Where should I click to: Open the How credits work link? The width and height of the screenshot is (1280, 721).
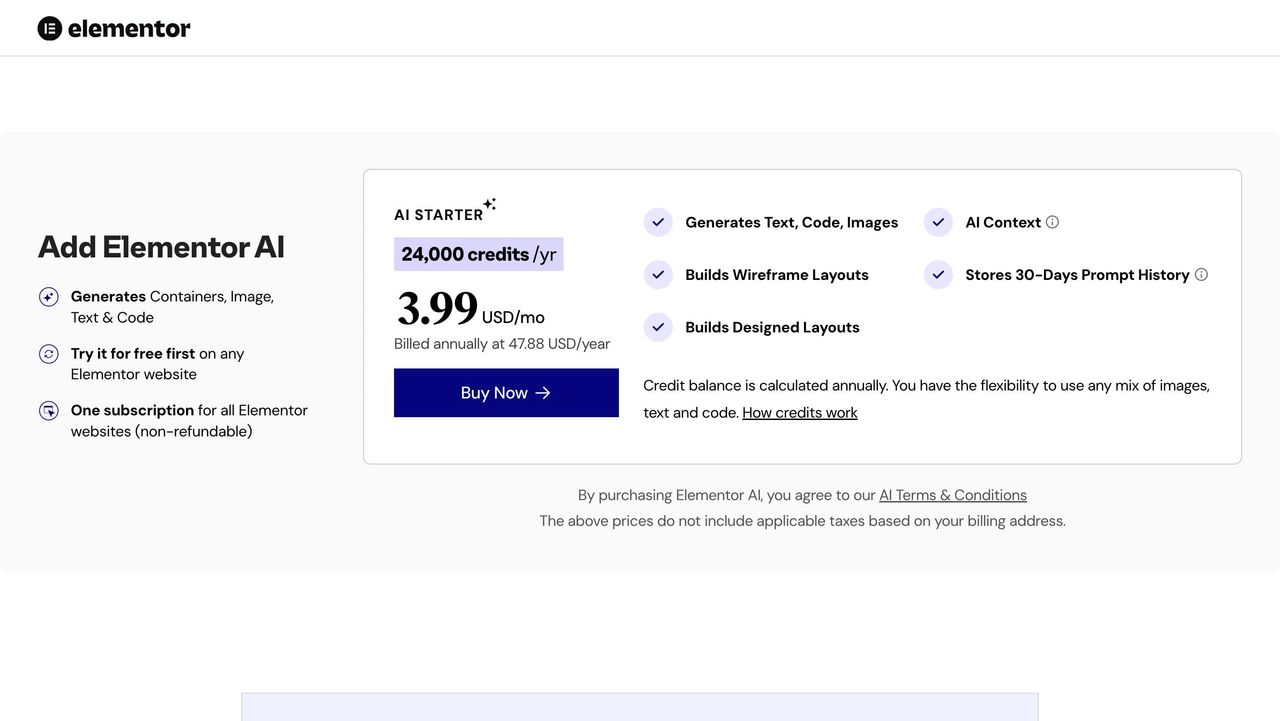click(800, 412)
